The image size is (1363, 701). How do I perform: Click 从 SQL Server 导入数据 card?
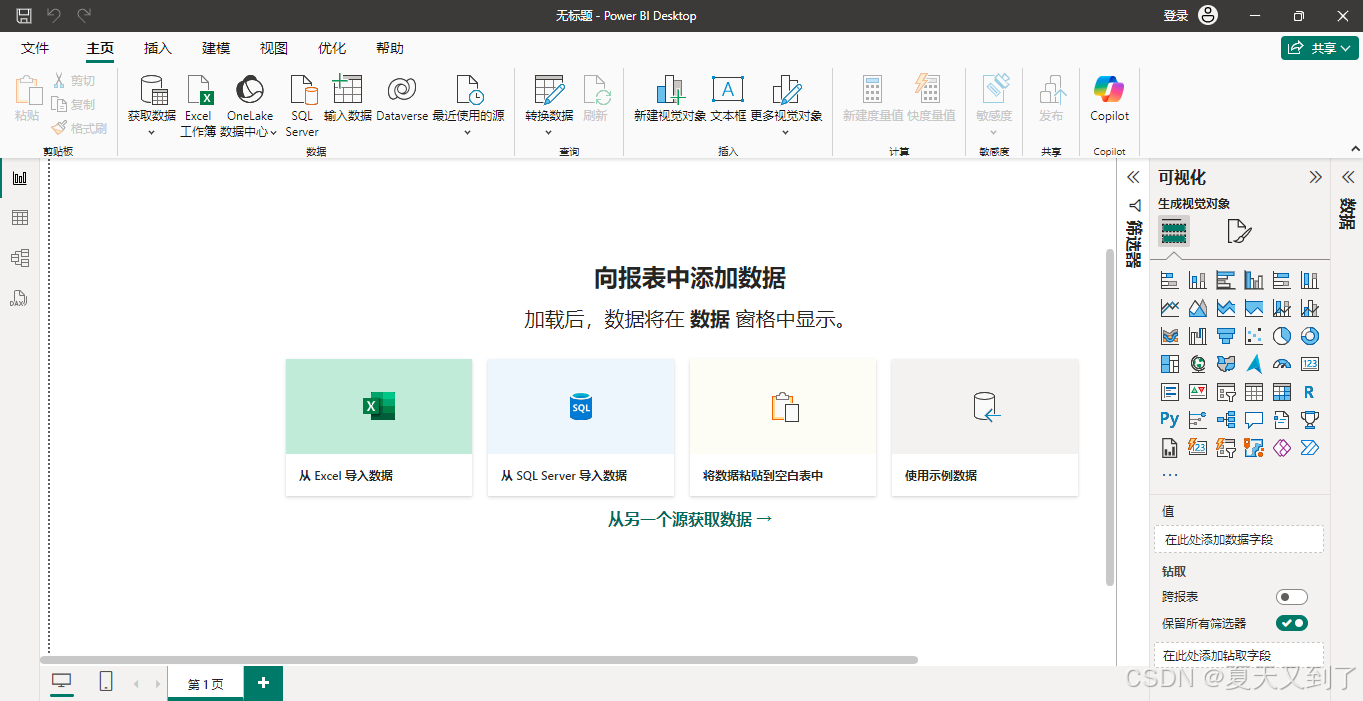click(581, 427)
